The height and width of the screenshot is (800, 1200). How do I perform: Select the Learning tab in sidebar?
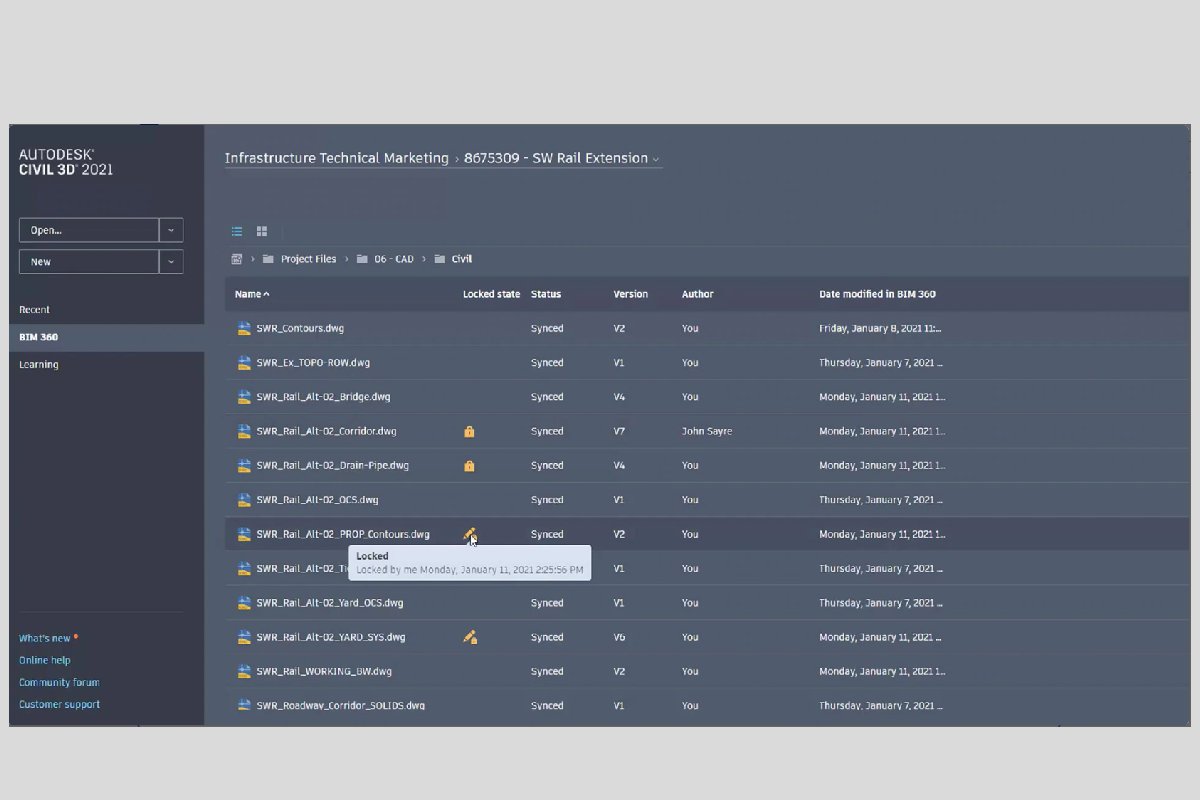[39, 365]
